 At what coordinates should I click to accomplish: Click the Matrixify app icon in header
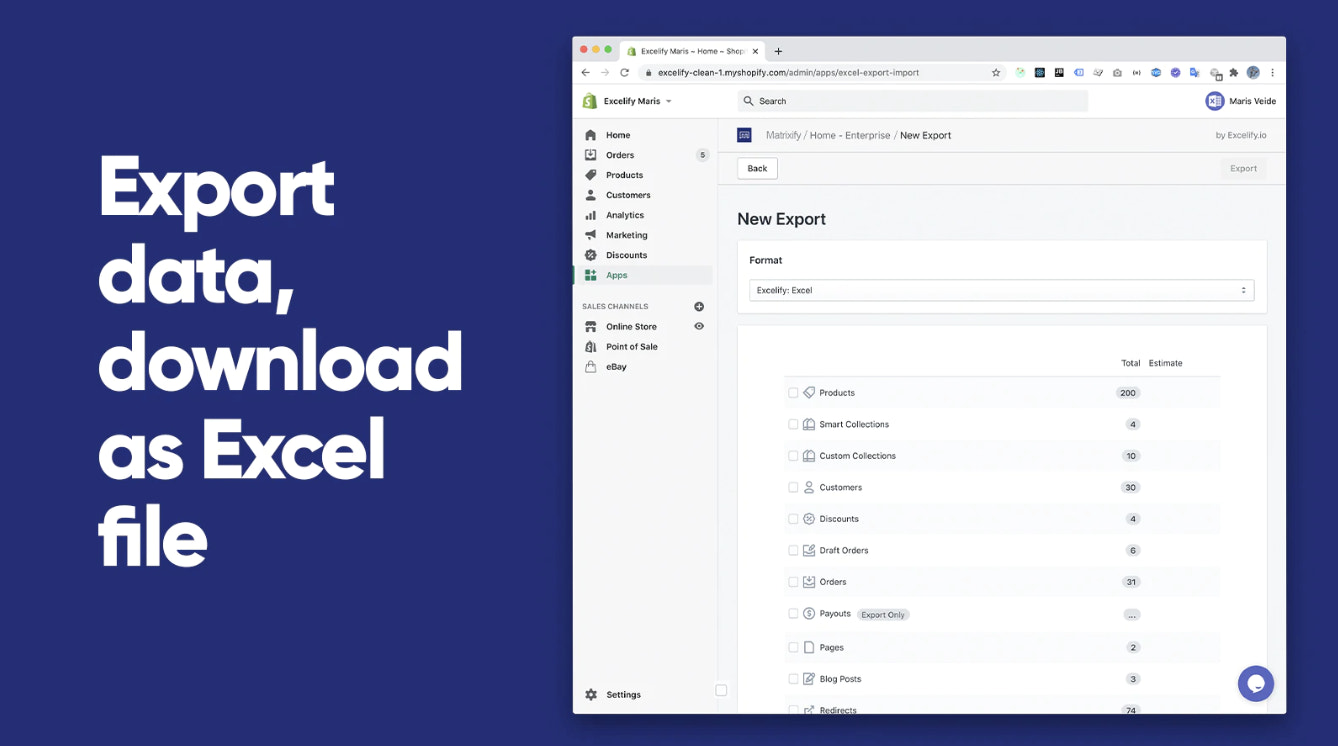(x=744, y=135)
